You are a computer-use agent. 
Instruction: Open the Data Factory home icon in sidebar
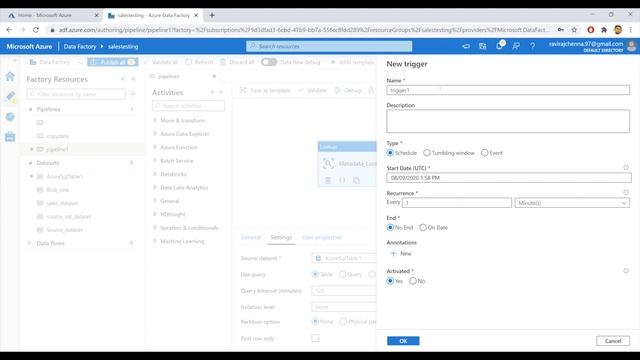(x=10, y=76)
